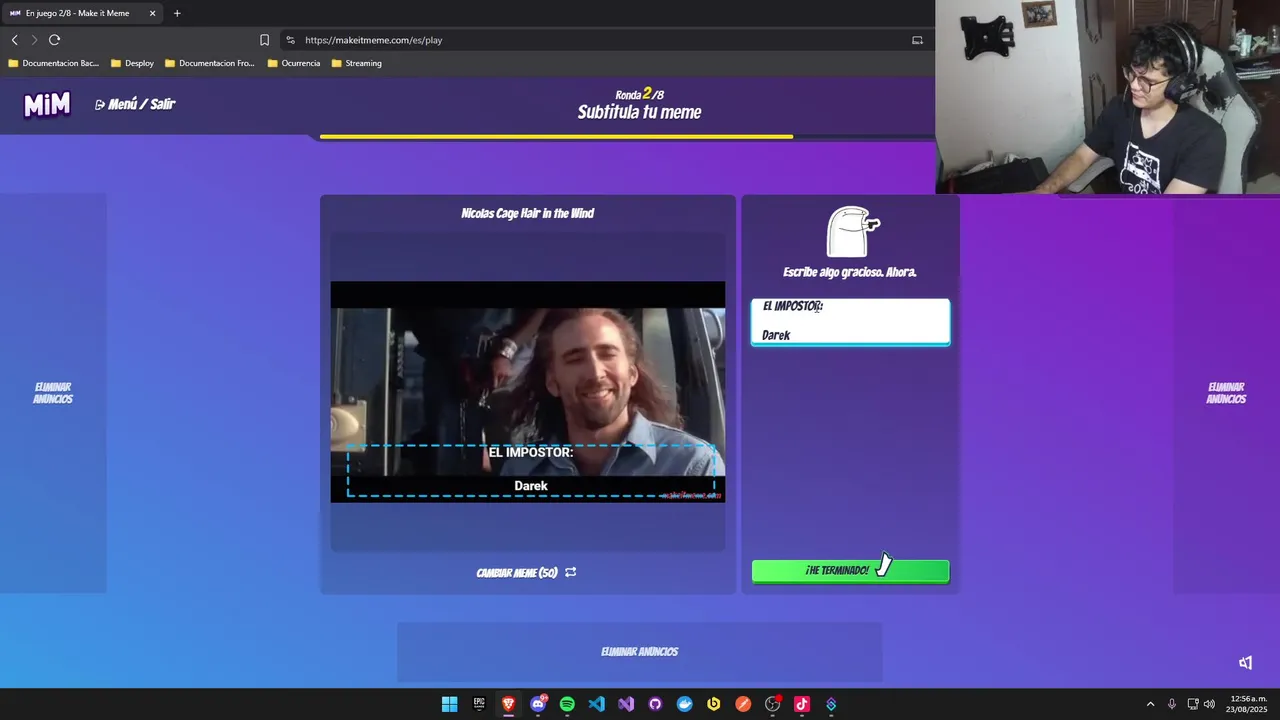1280x720 pixels.
Task: Open GitHub Desktop from taskbar
Action: tap(655, 704)
